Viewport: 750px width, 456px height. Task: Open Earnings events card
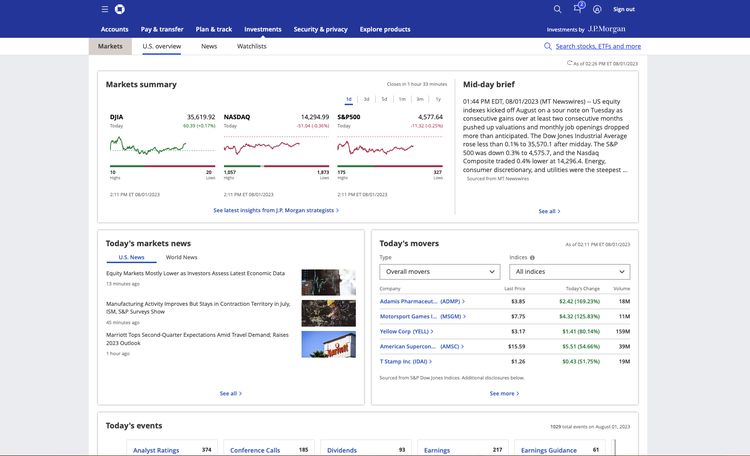pos(463,448)
